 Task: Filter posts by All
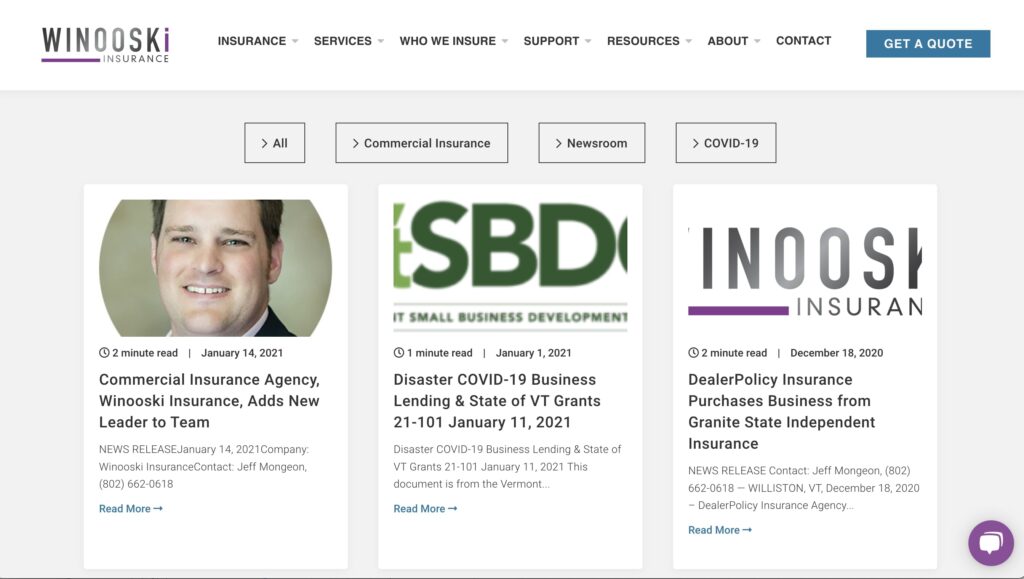(274, 143)
